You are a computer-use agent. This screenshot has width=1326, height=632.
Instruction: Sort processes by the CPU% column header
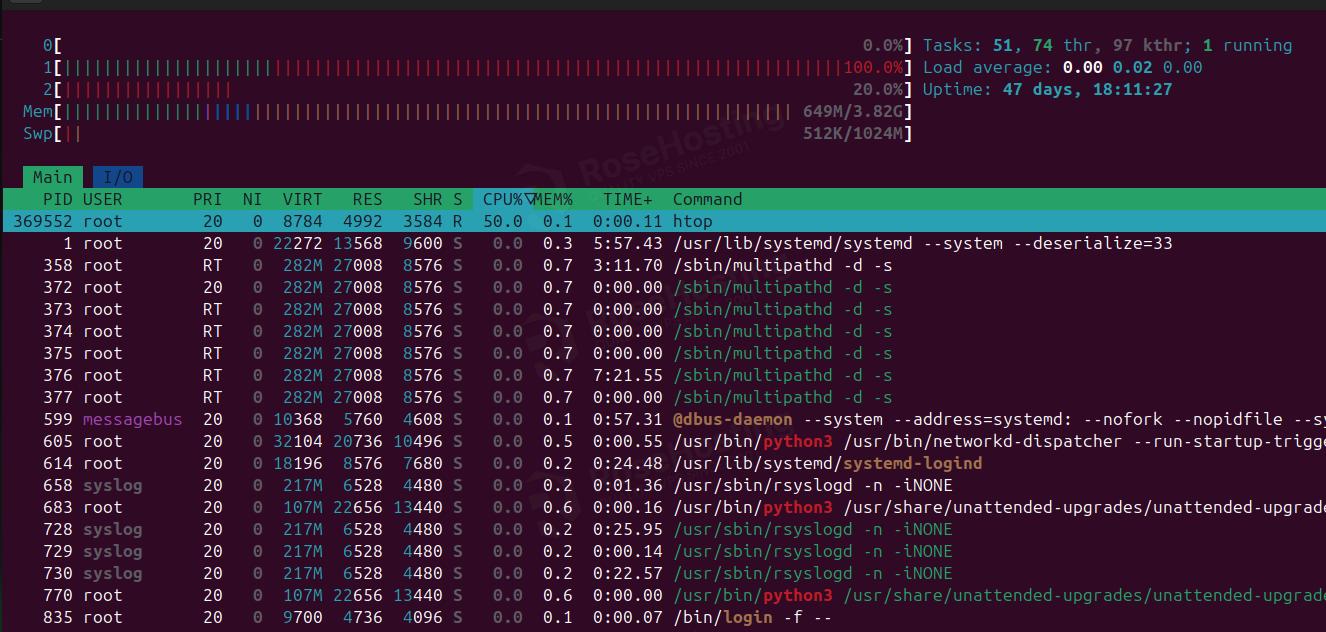[x=501, y=199]
